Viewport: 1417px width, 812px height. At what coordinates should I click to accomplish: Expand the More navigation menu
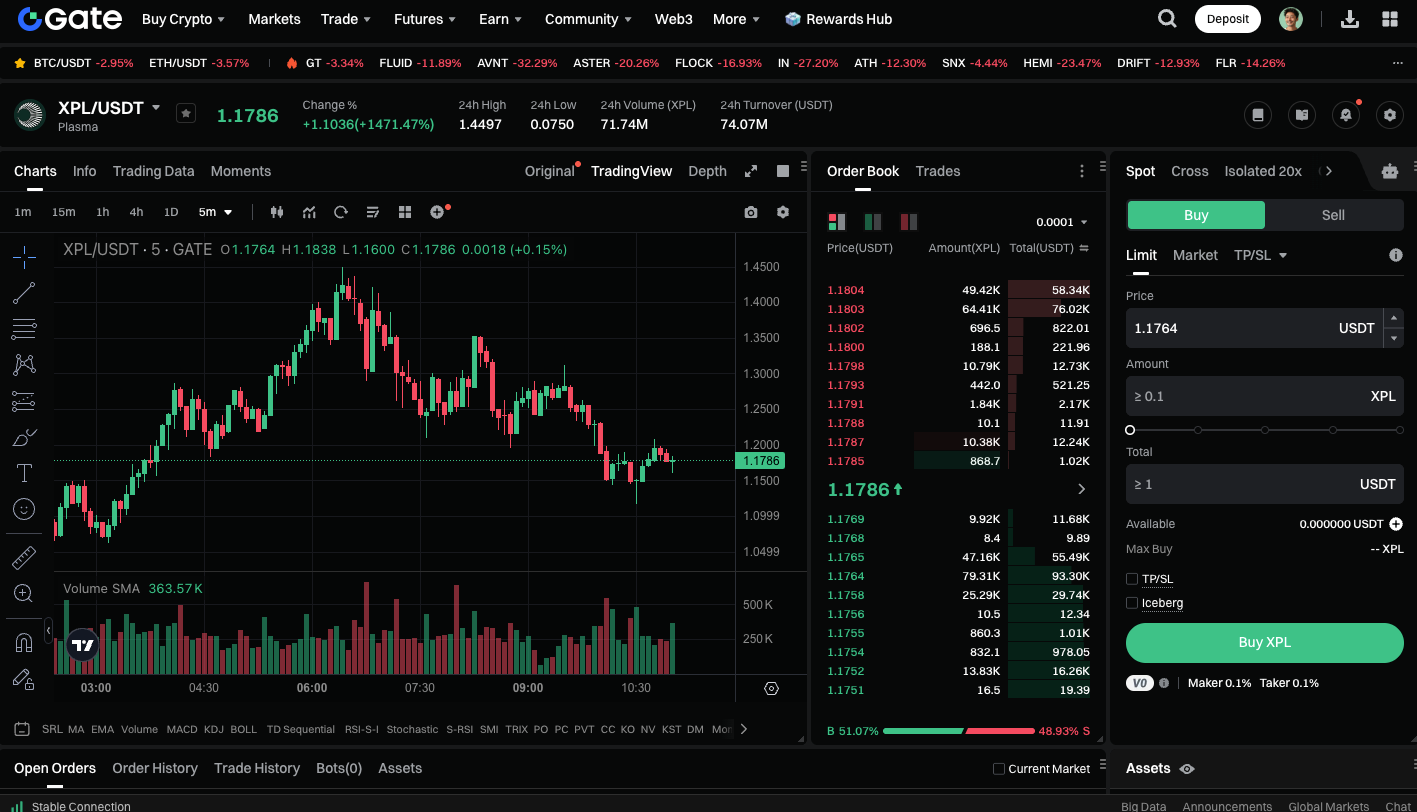coord(736,19)
